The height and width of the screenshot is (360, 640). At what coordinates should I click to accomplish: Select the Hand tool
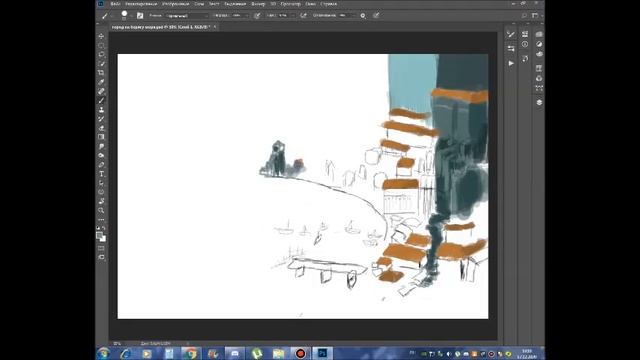point(101,201)
